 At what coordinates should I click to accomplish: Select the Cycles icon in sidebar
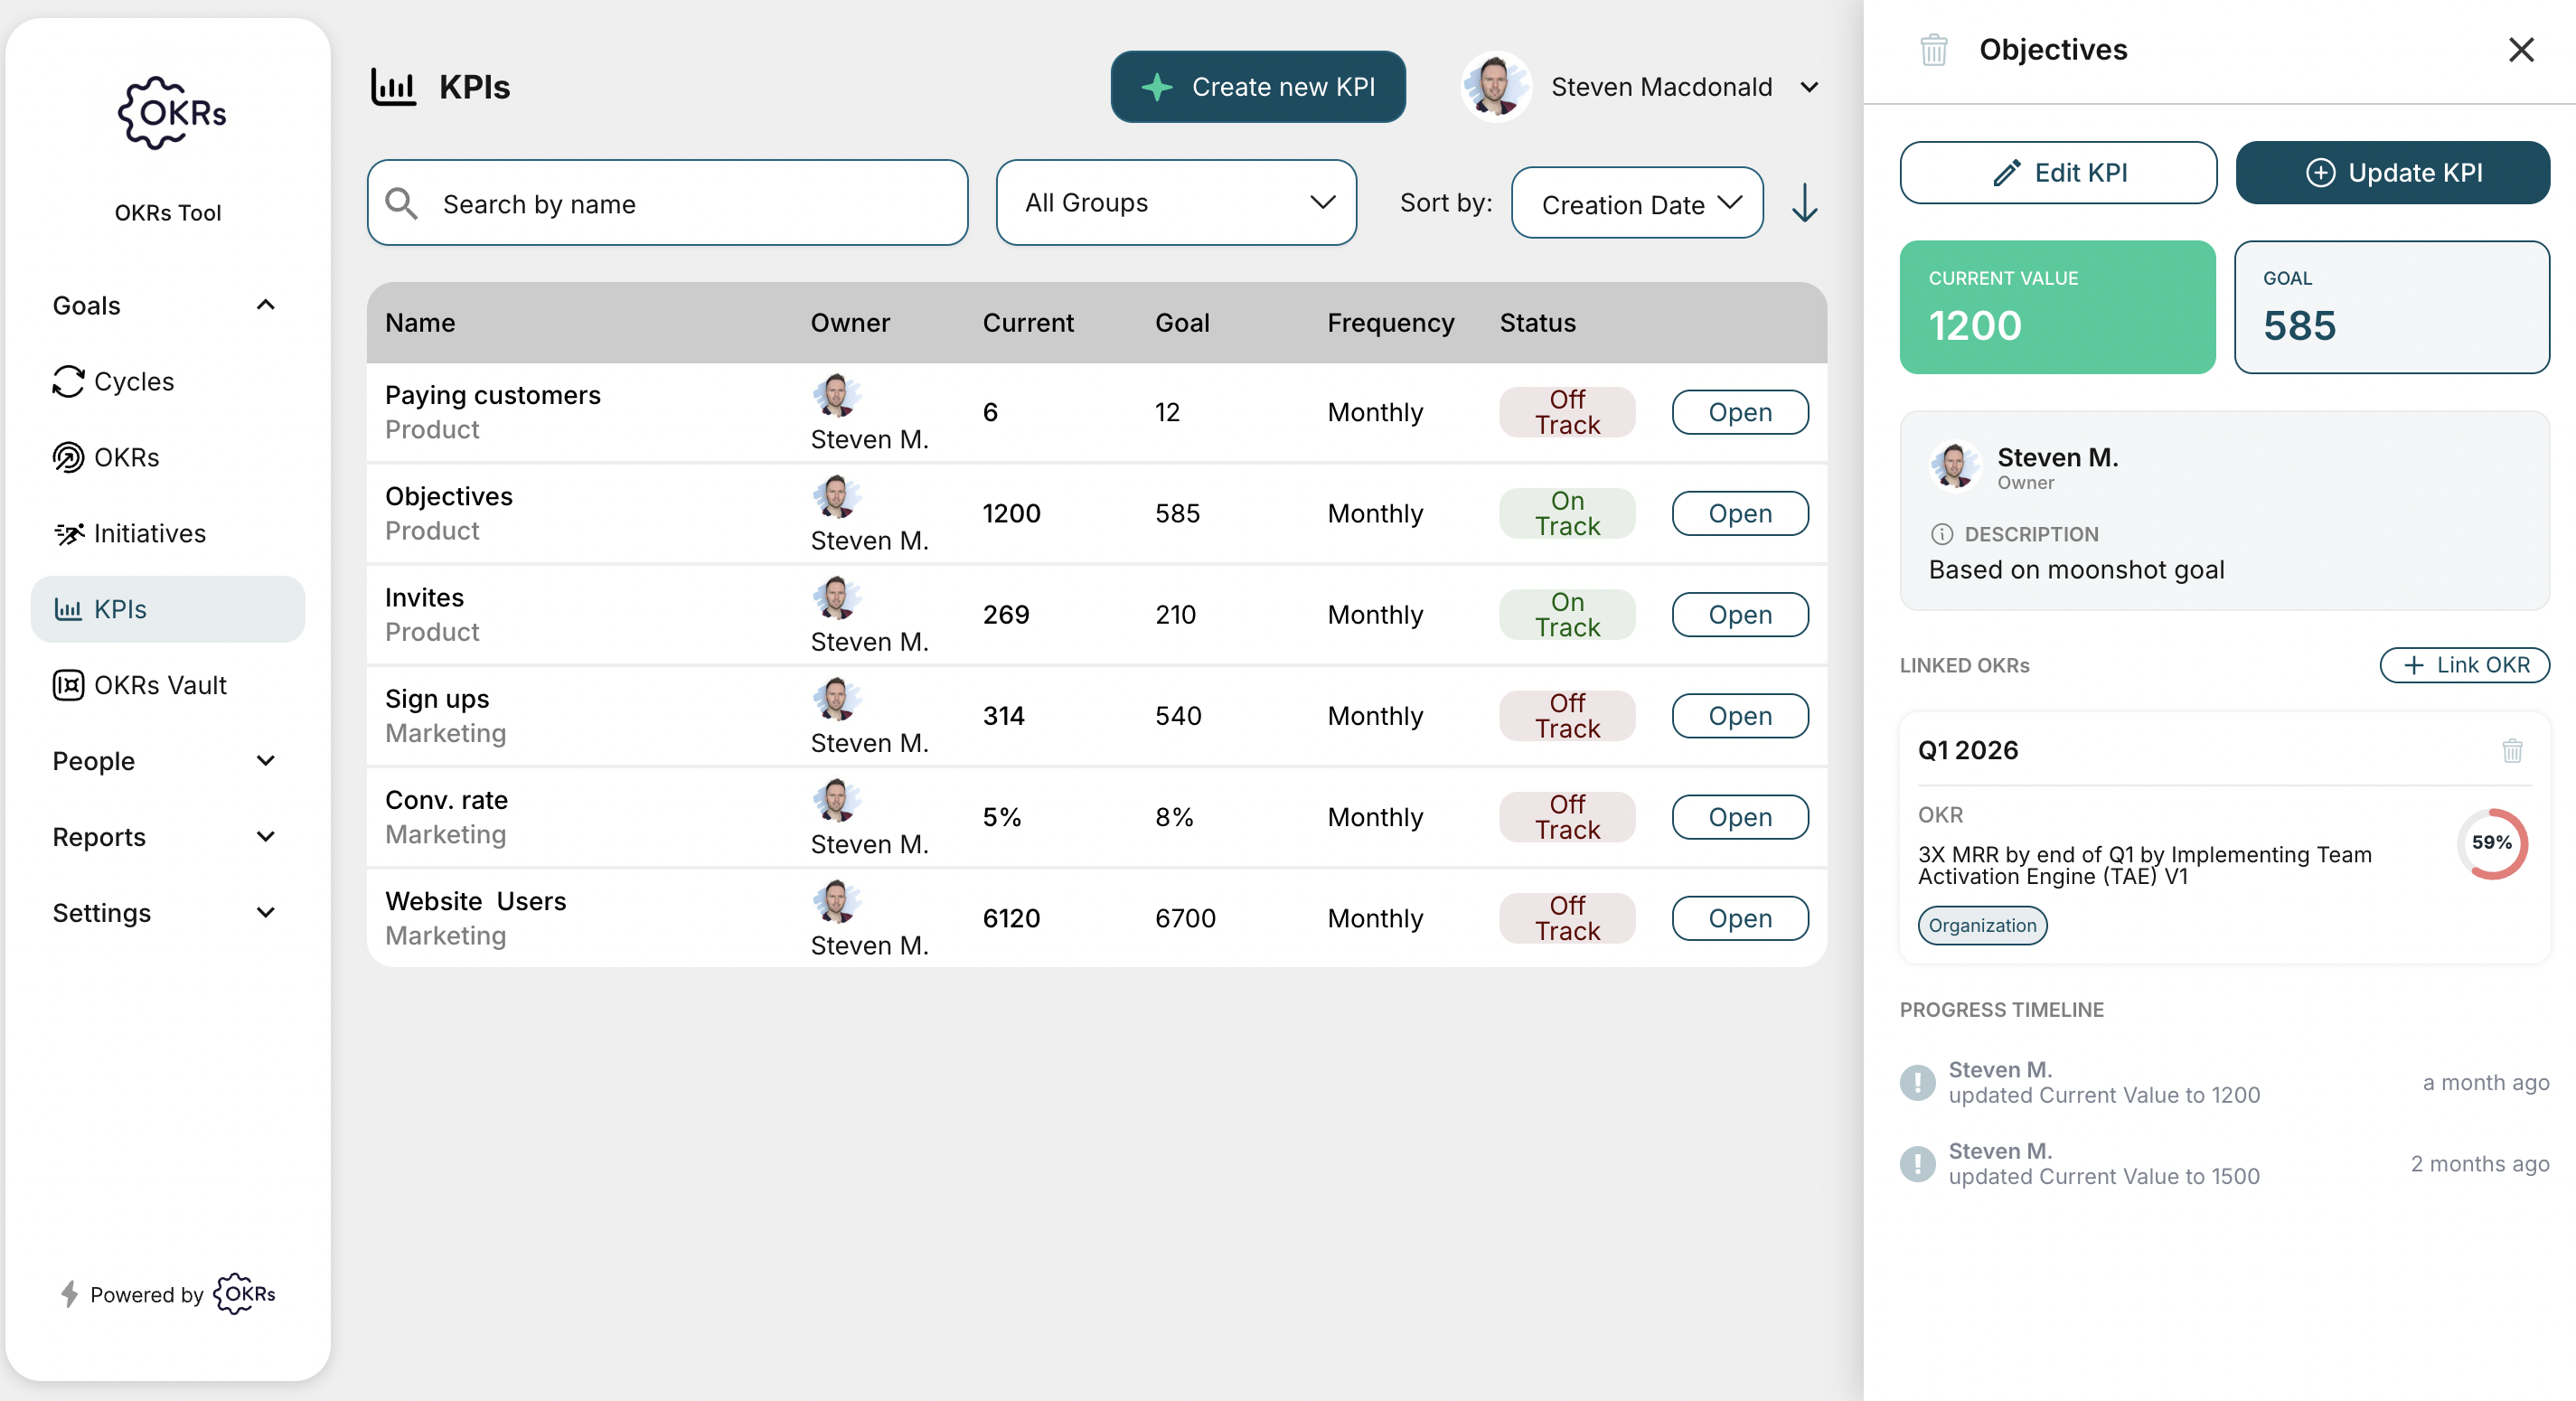[x=67, y=381]
